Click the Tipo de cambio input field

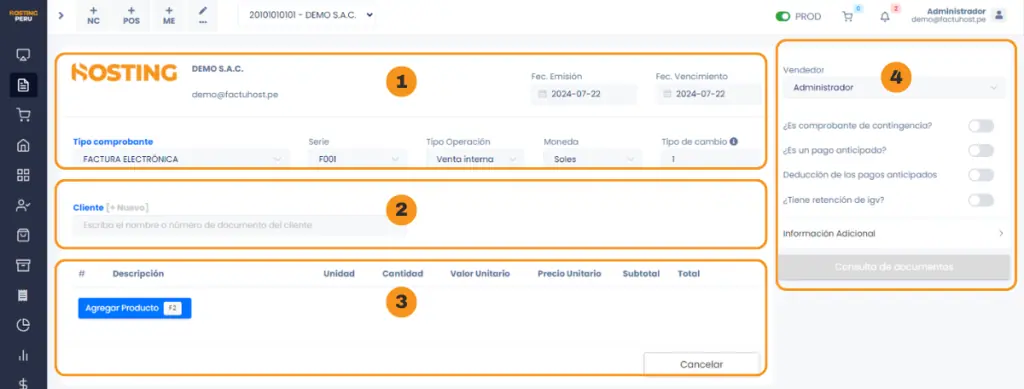(711, 159)
